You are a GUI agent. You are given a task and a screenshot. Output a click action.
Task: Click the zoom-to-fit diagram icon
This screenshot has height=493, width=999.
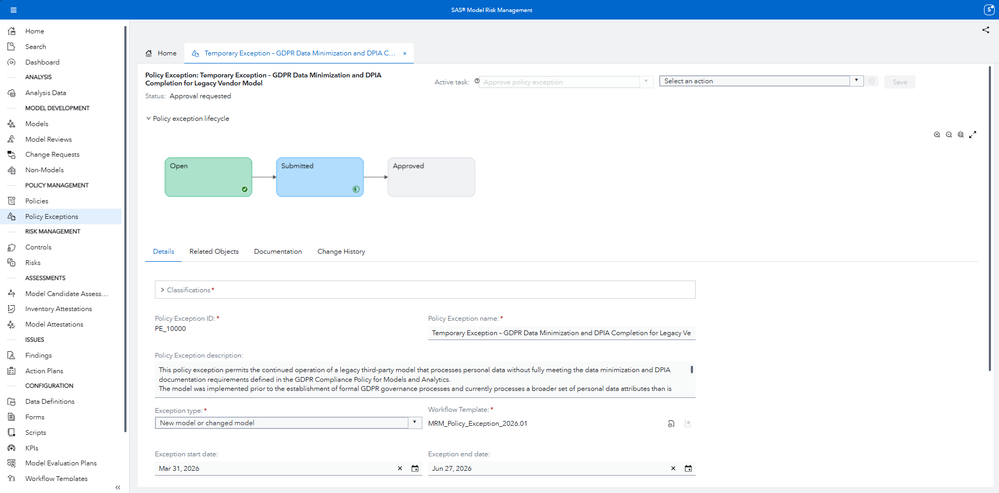coord(961,135)
